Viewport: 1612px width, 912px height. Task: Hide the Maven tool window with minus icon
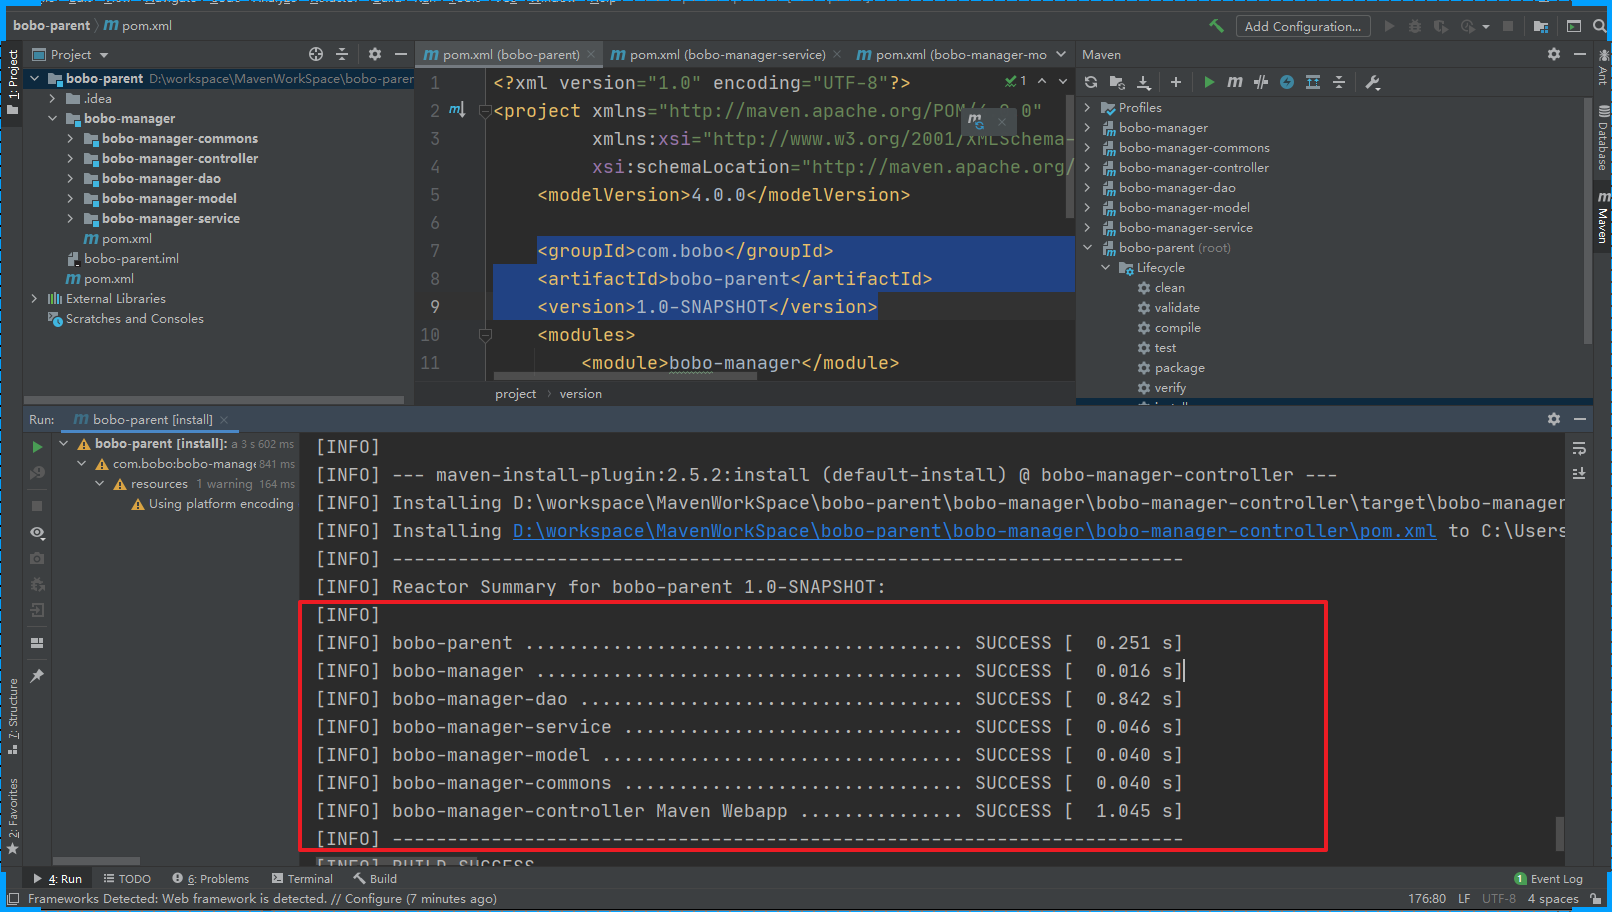(x=1580, y=54)
